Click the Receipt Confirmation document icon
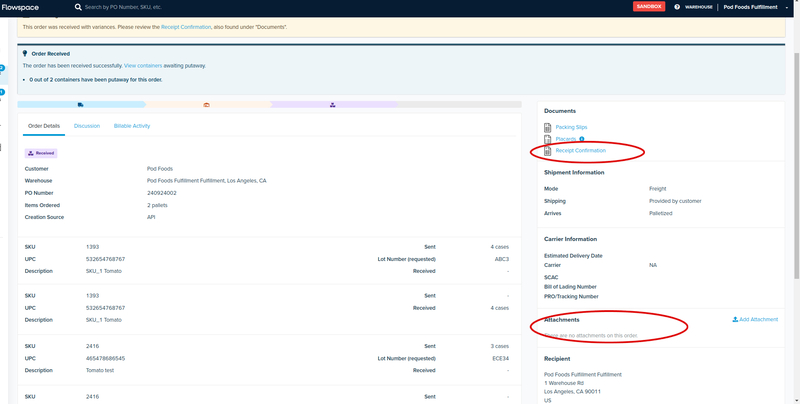 click(x=547, y=151)
